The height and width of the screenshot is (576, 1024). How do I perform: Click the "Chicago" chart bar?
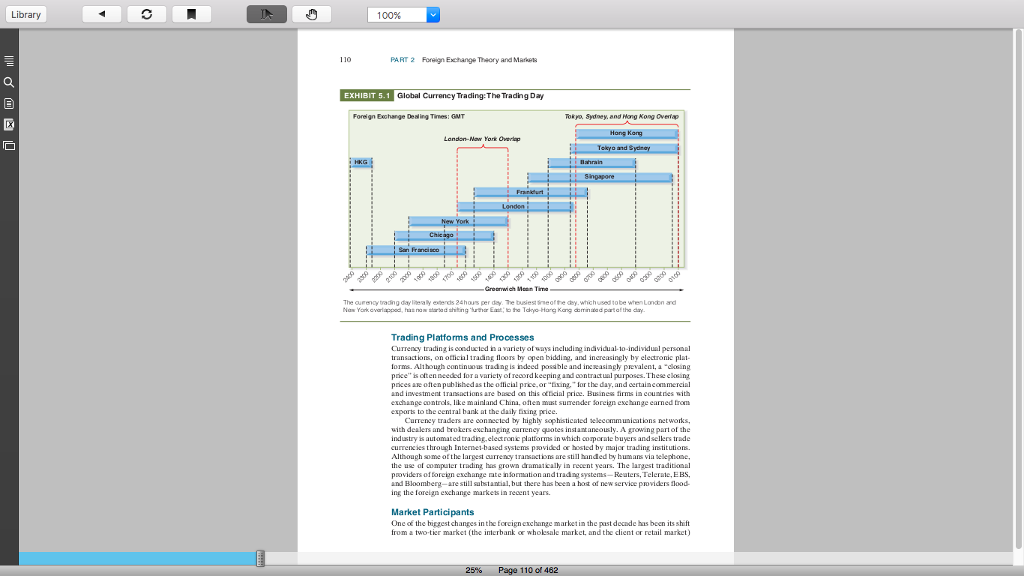click(443, 236)
